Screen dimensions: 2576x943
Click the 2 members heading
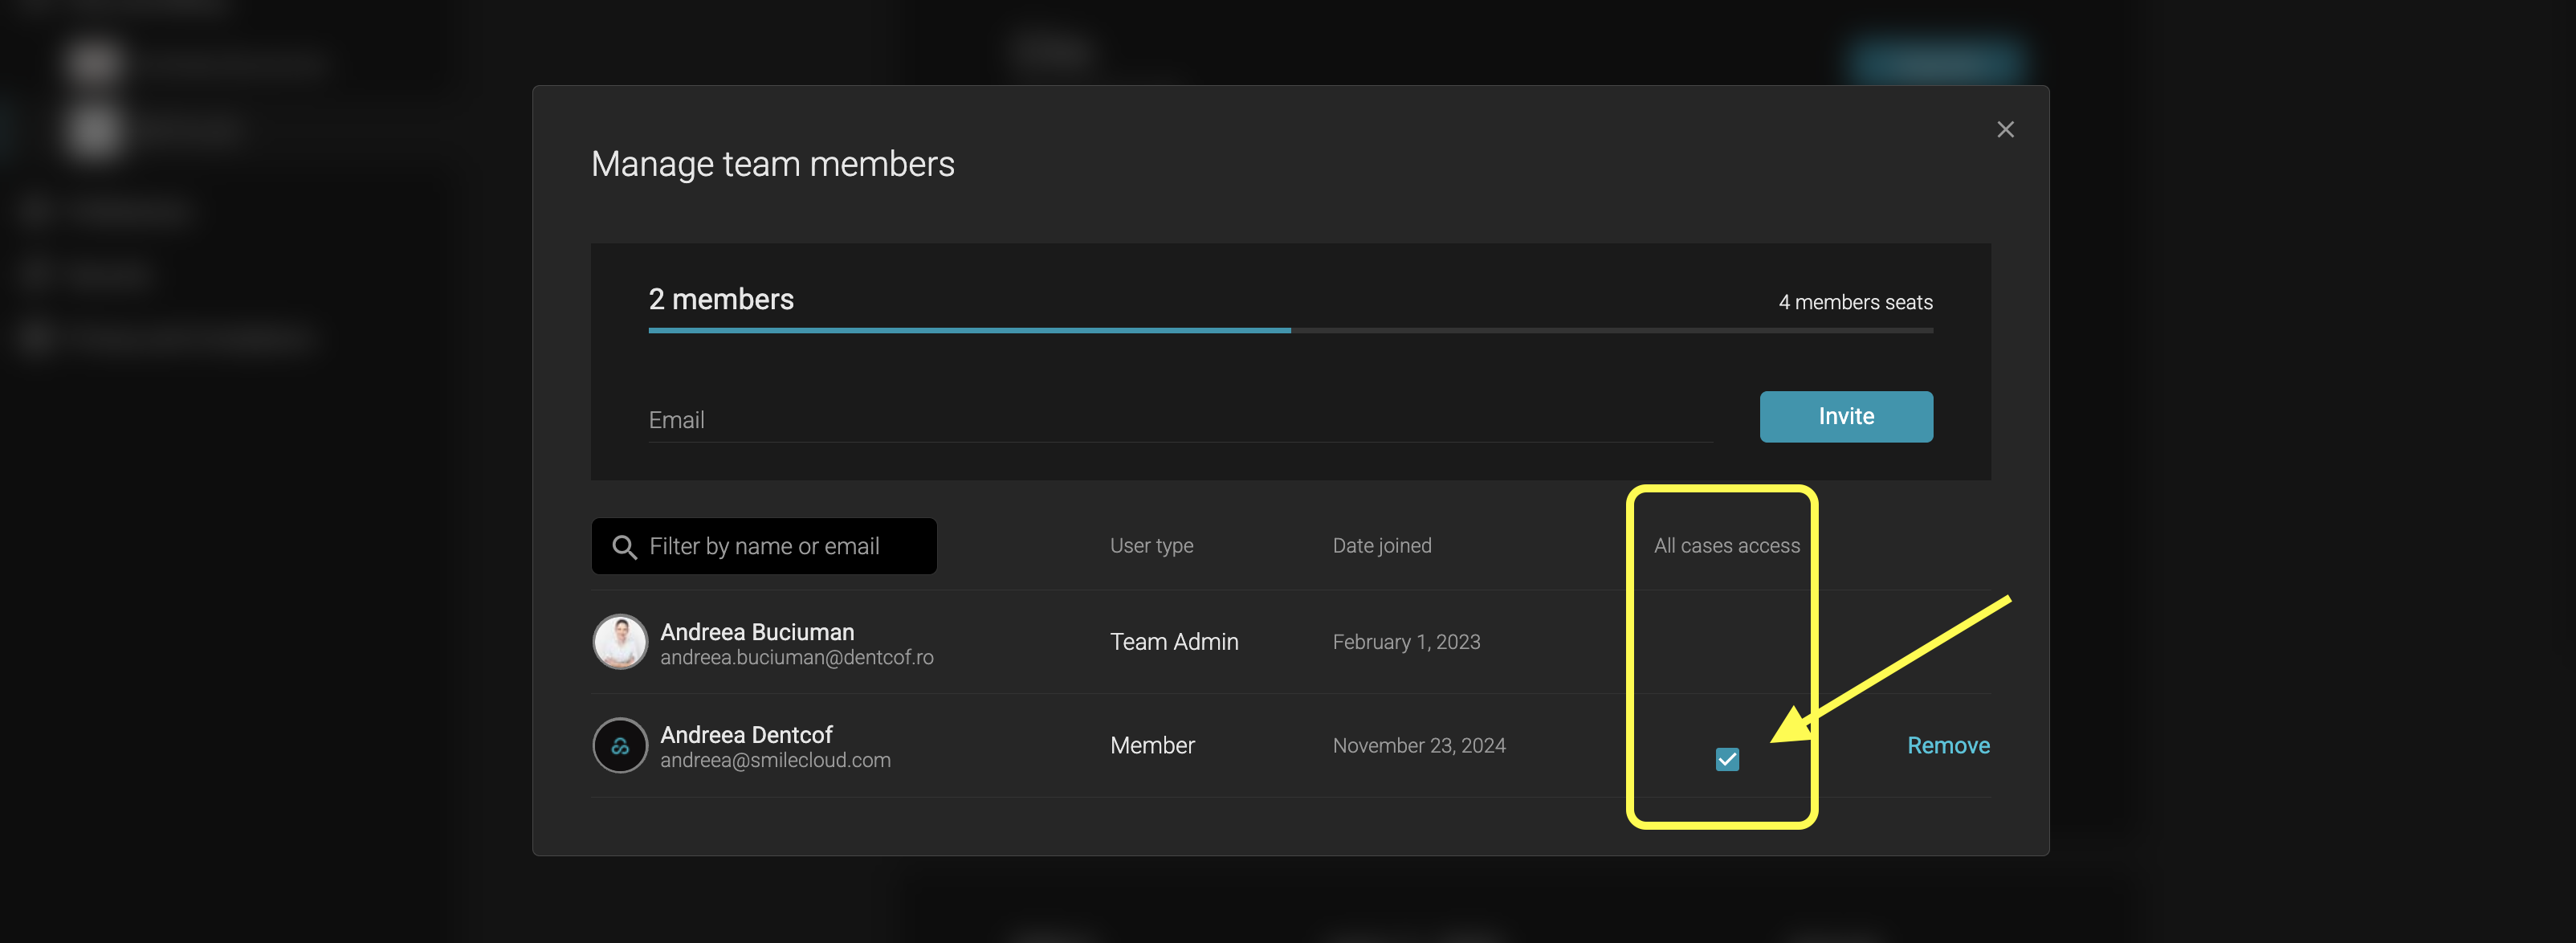(x=721, y=299)
